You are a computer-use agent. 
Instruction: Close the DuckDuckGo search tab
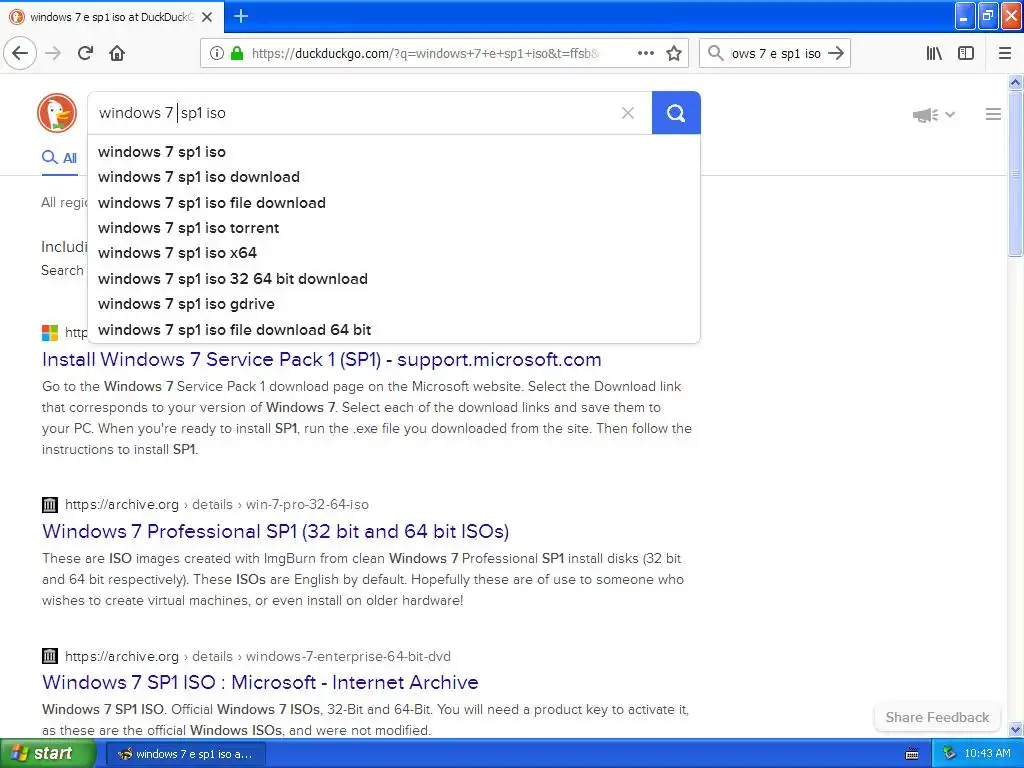[207, 17]
